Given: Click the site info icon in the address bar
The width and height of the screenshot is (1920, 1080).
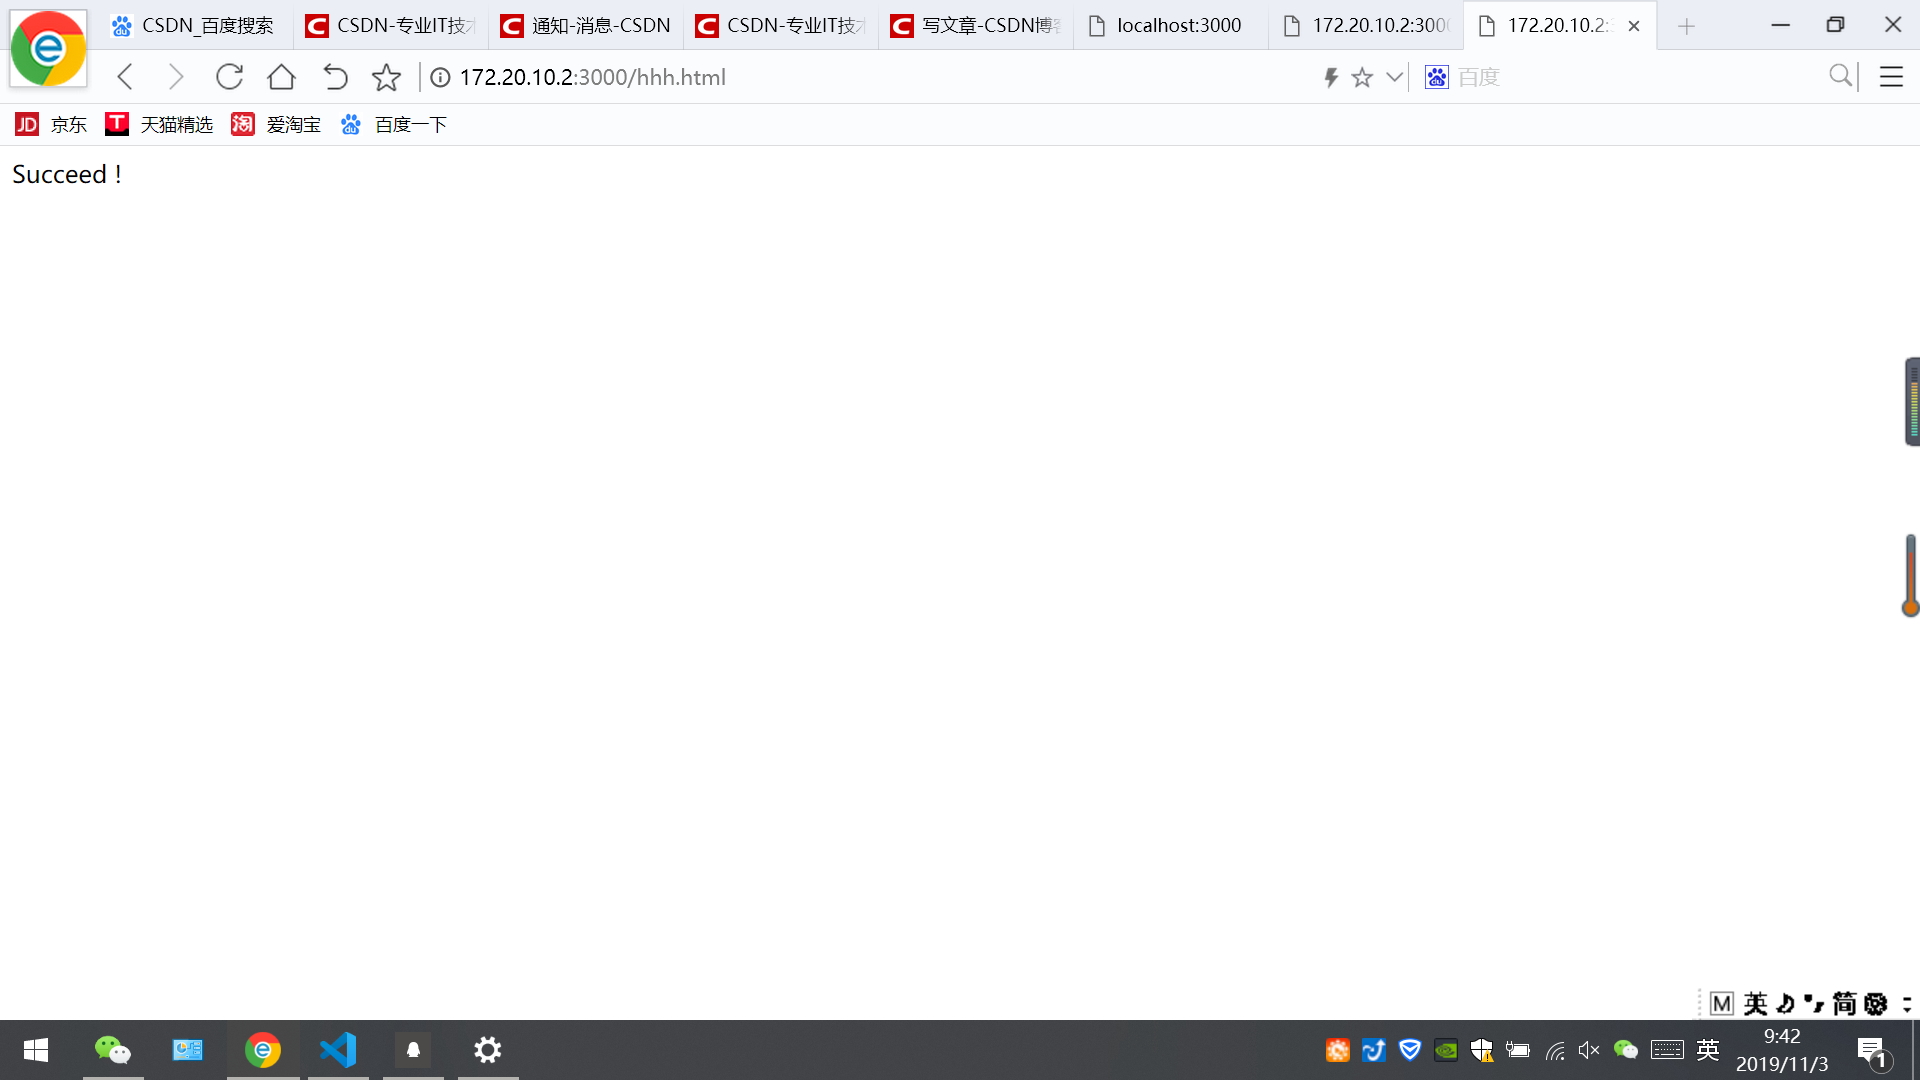Looking at the screenshot, I should tap(440, 77).
